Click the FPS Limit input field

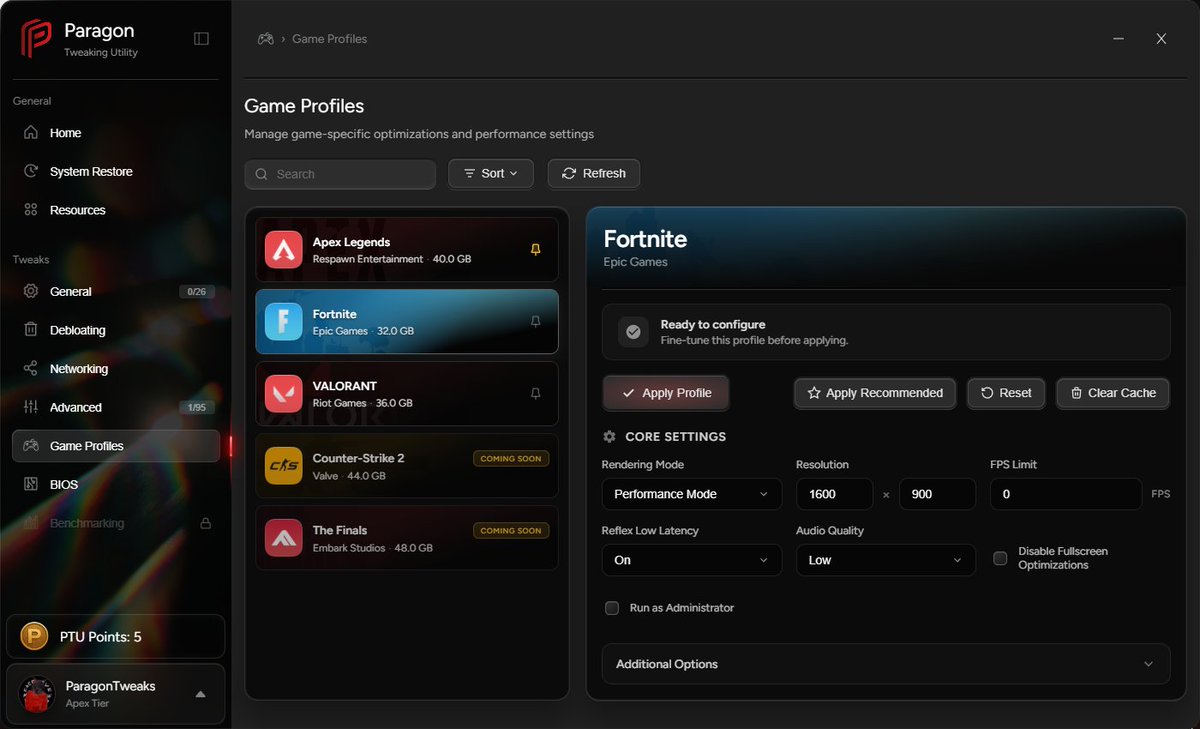[1066, 494]
